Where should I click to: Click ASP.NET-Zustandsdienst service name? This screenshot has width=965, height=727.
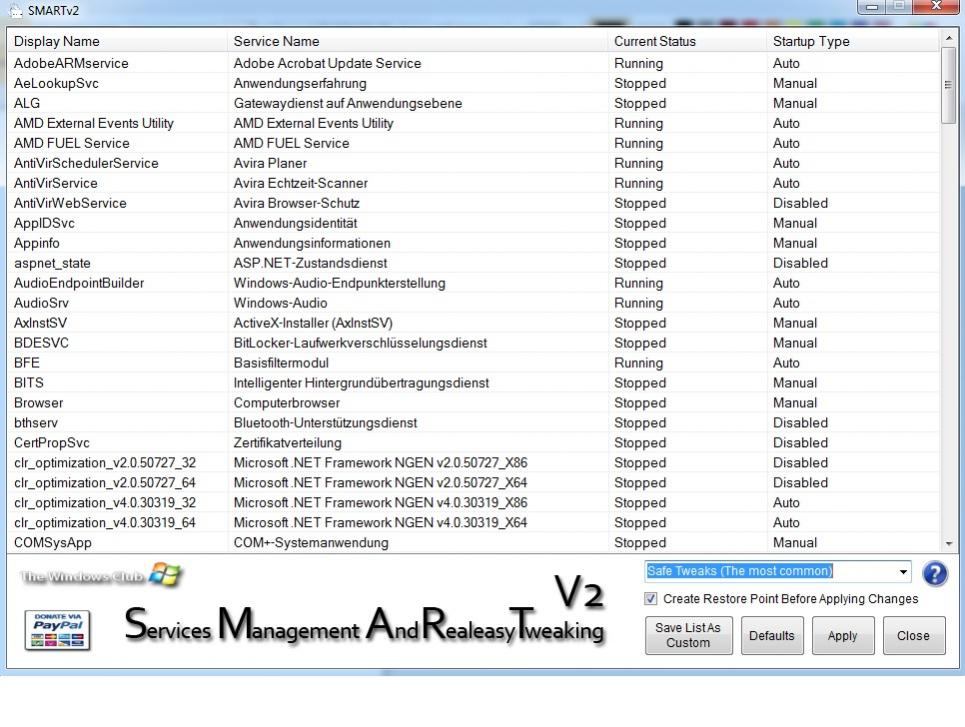click(x=310, y=263)
